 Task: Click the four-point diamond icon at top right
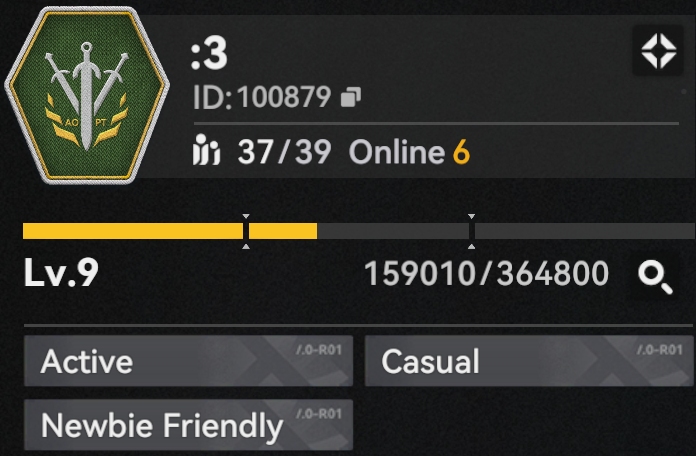(x=659, y=51)
